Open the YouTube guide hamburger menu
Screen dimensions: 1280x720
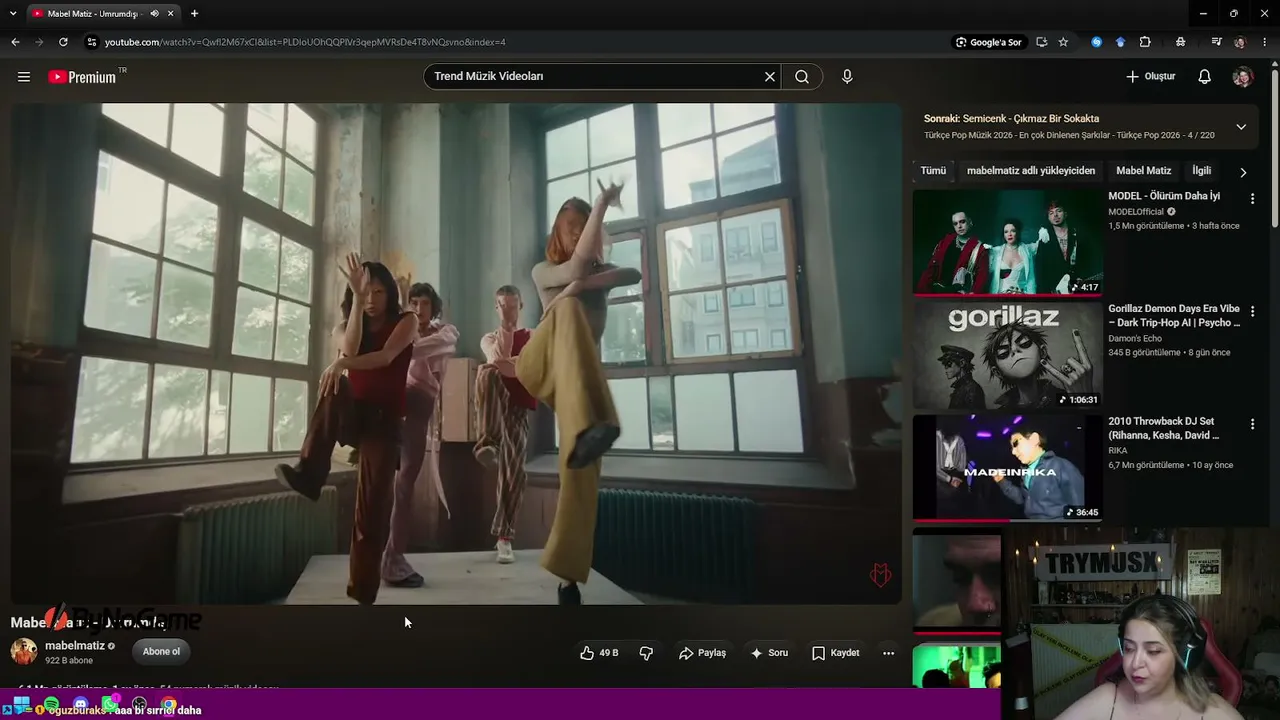pos(24,77)
